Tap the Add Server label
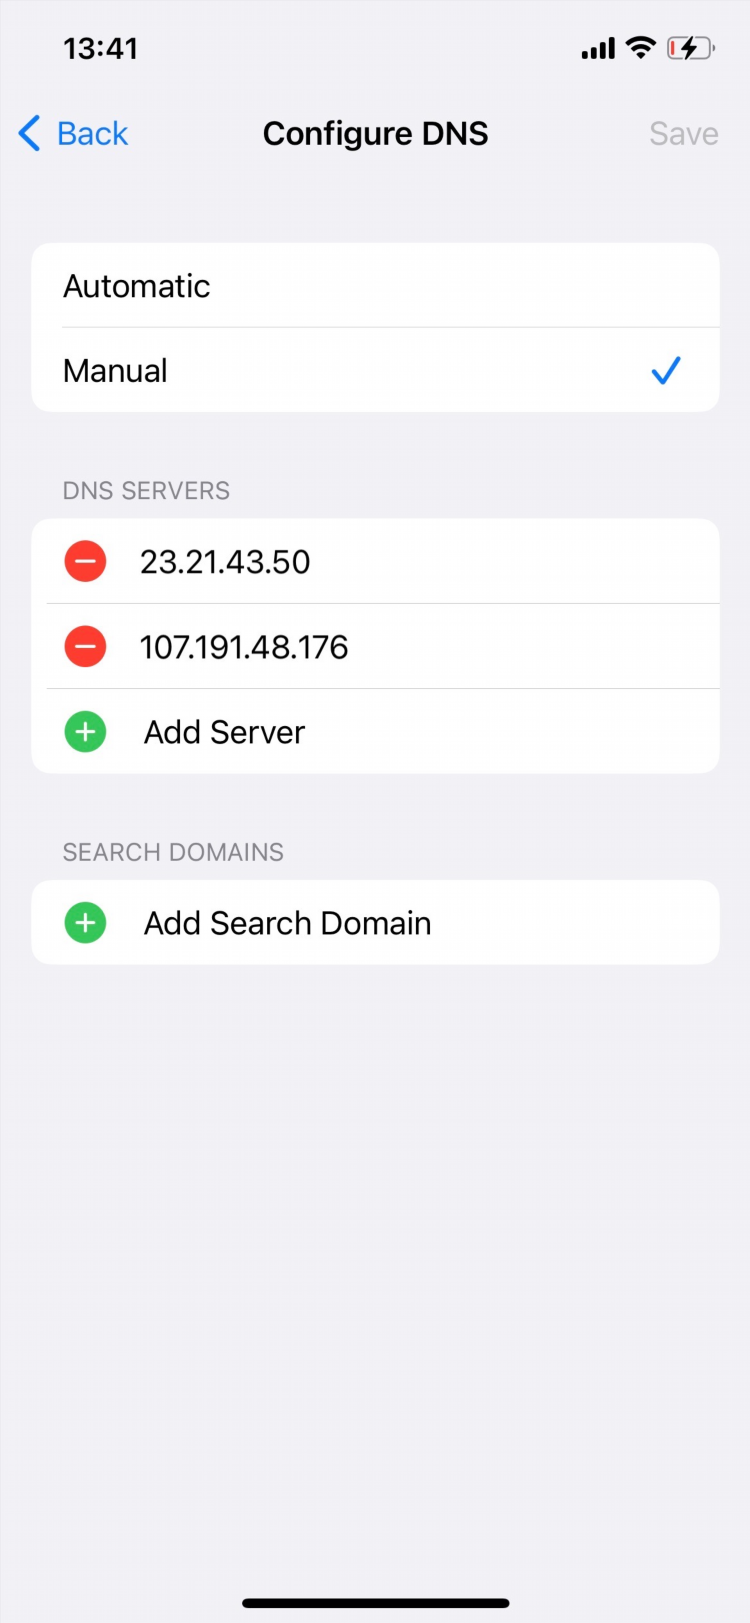 pyautogui.click(x=224, y=732)
